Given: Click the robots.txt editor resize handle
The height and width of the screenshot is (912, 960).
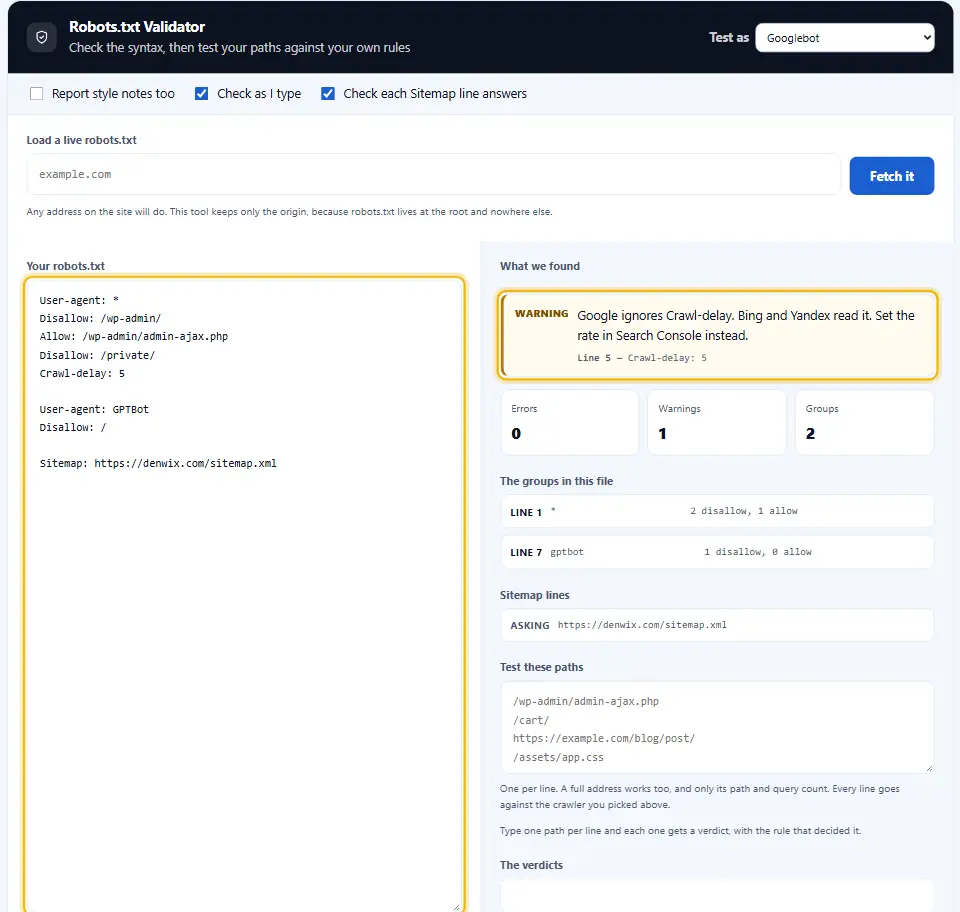Looking at the screenshot, I should click(457, 907).
